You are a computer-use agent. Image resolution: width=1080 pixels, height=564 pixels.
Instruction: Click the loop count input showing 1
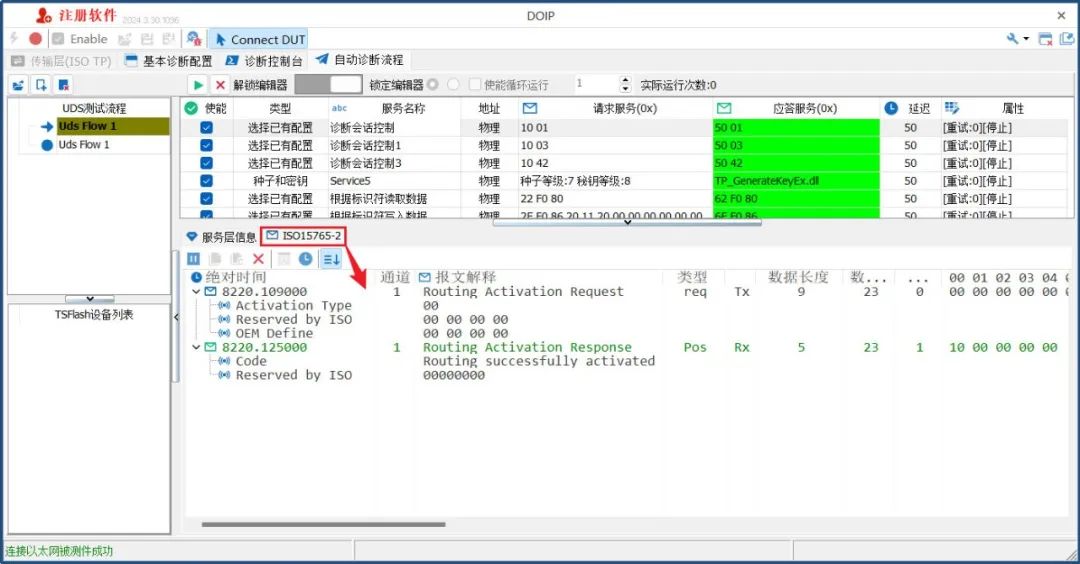pos(596,85)
